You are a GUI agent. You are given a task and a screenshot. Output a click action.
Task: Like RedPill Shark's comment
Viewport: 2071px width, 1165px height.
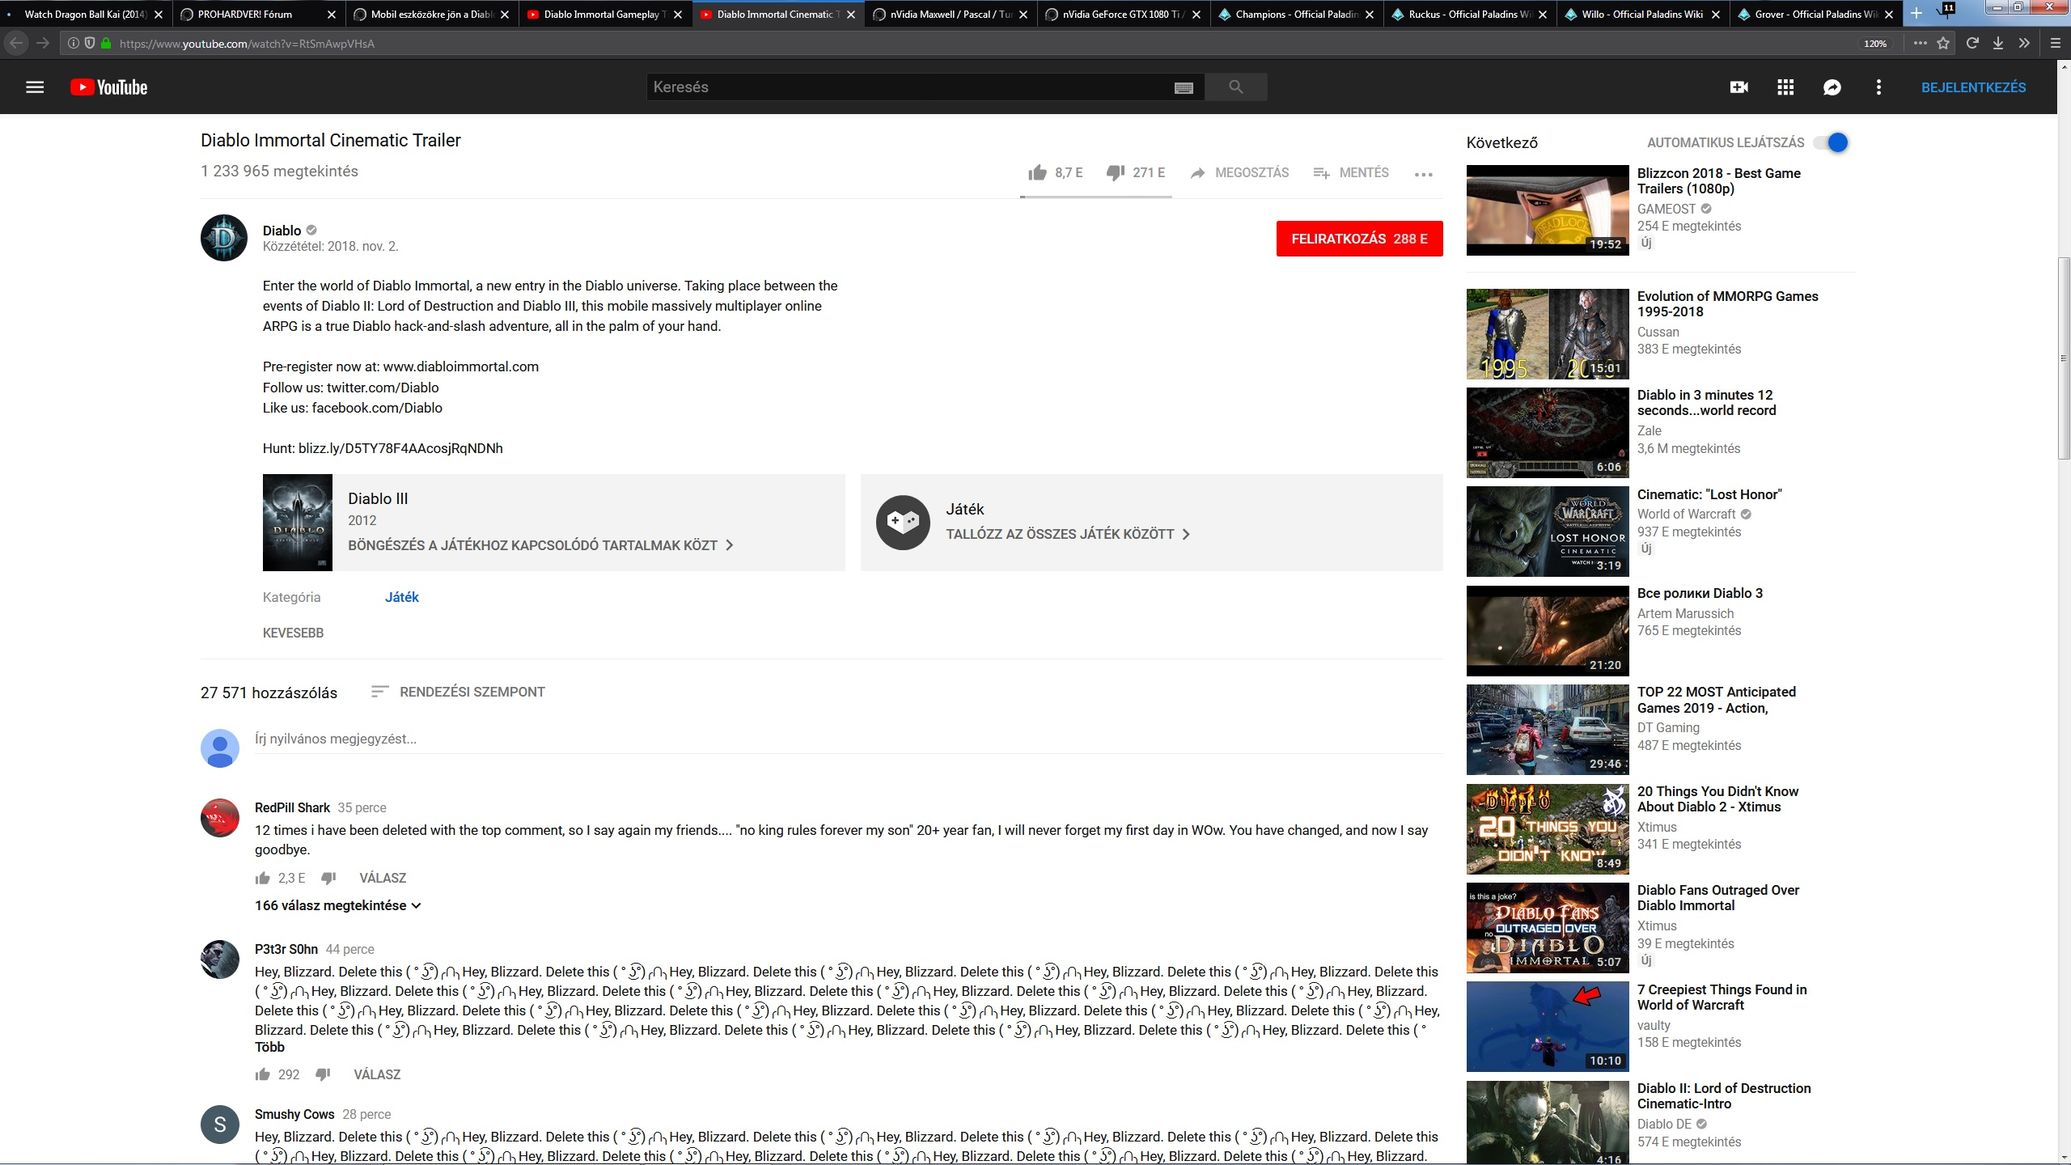pos(263,878)
